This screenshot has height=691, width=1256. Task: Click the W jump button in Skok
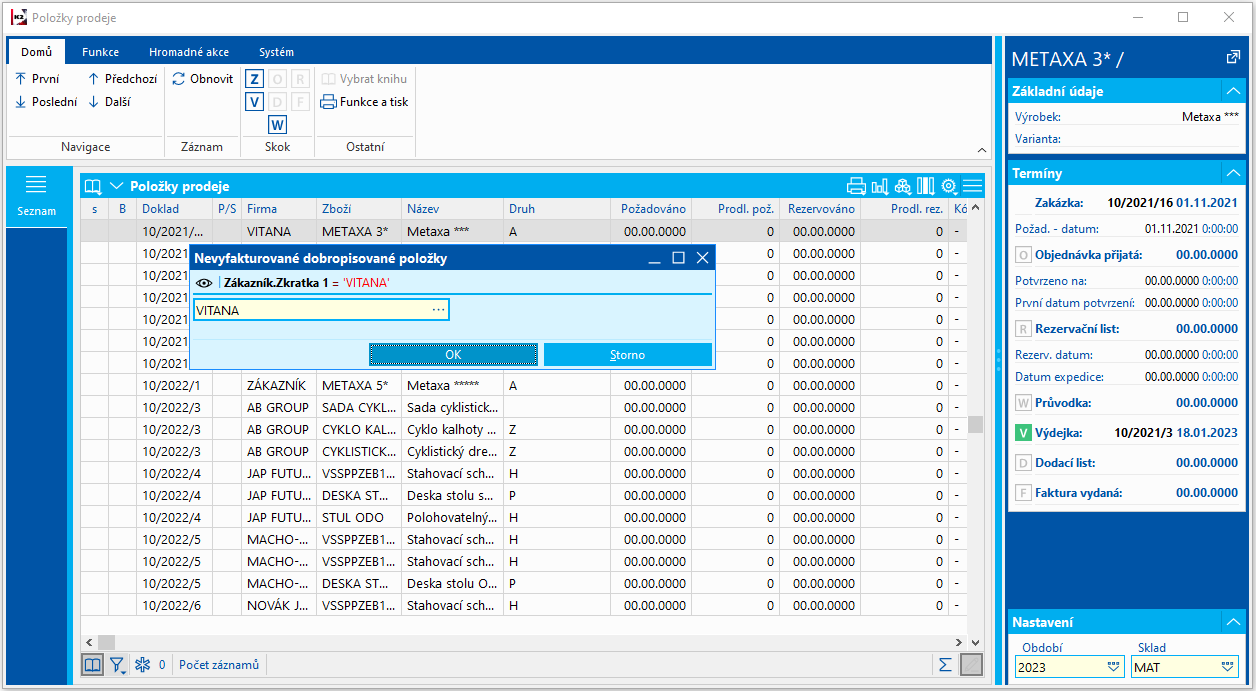pyautogui.click(x=277, y=125)
